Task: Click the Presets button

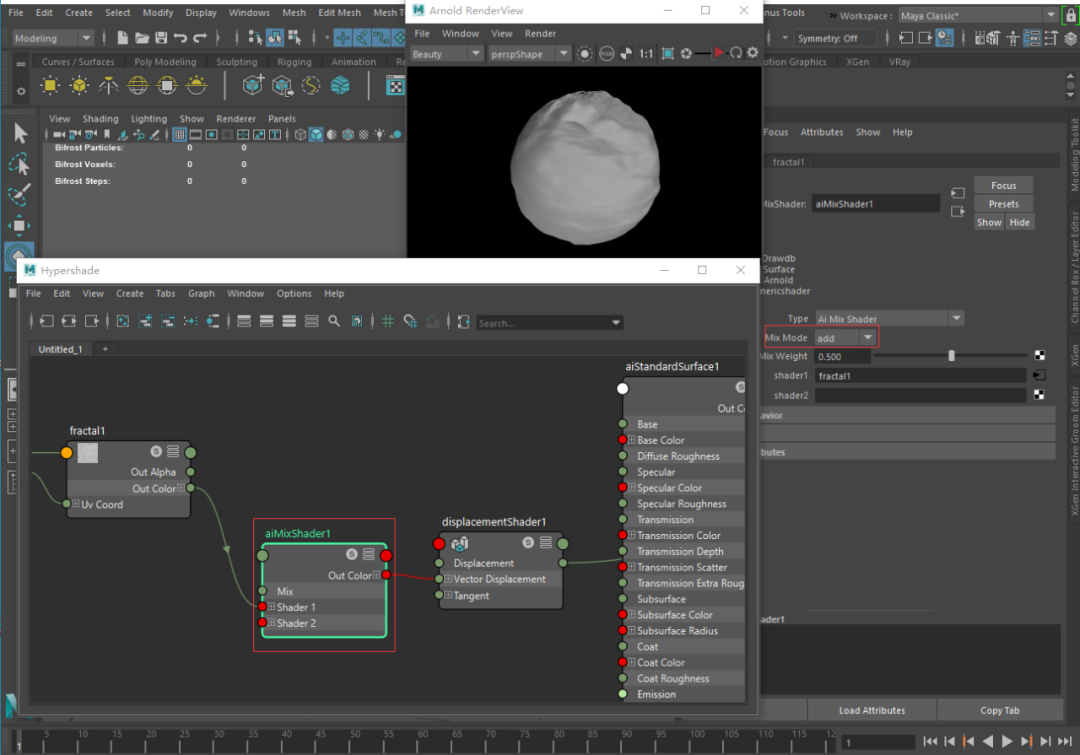Action: [1003, 204]
